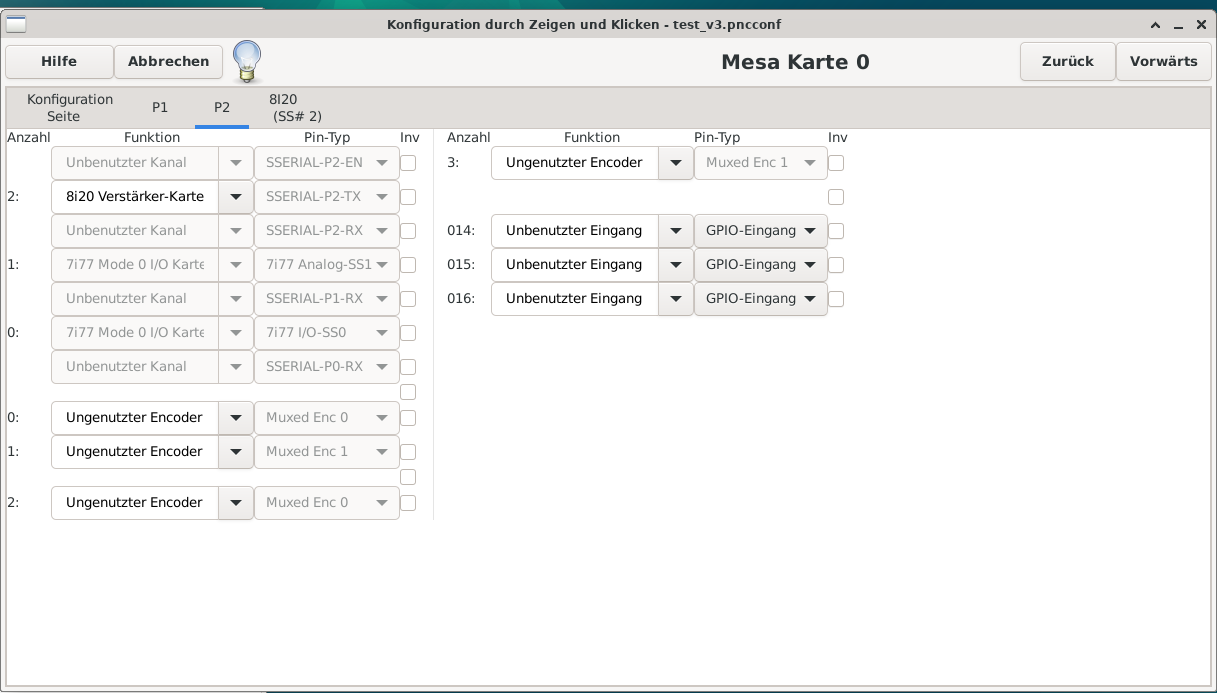Open 8i20 Verstärker-Karte function dropdown

click(235, 197)
